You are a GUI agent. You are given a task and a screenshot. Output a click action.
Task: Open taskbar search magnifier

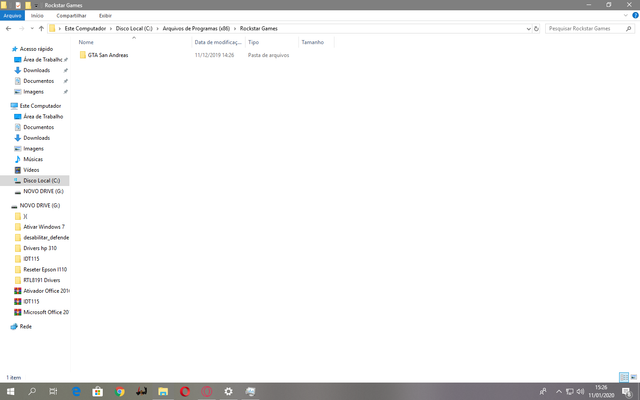(31, 392)
